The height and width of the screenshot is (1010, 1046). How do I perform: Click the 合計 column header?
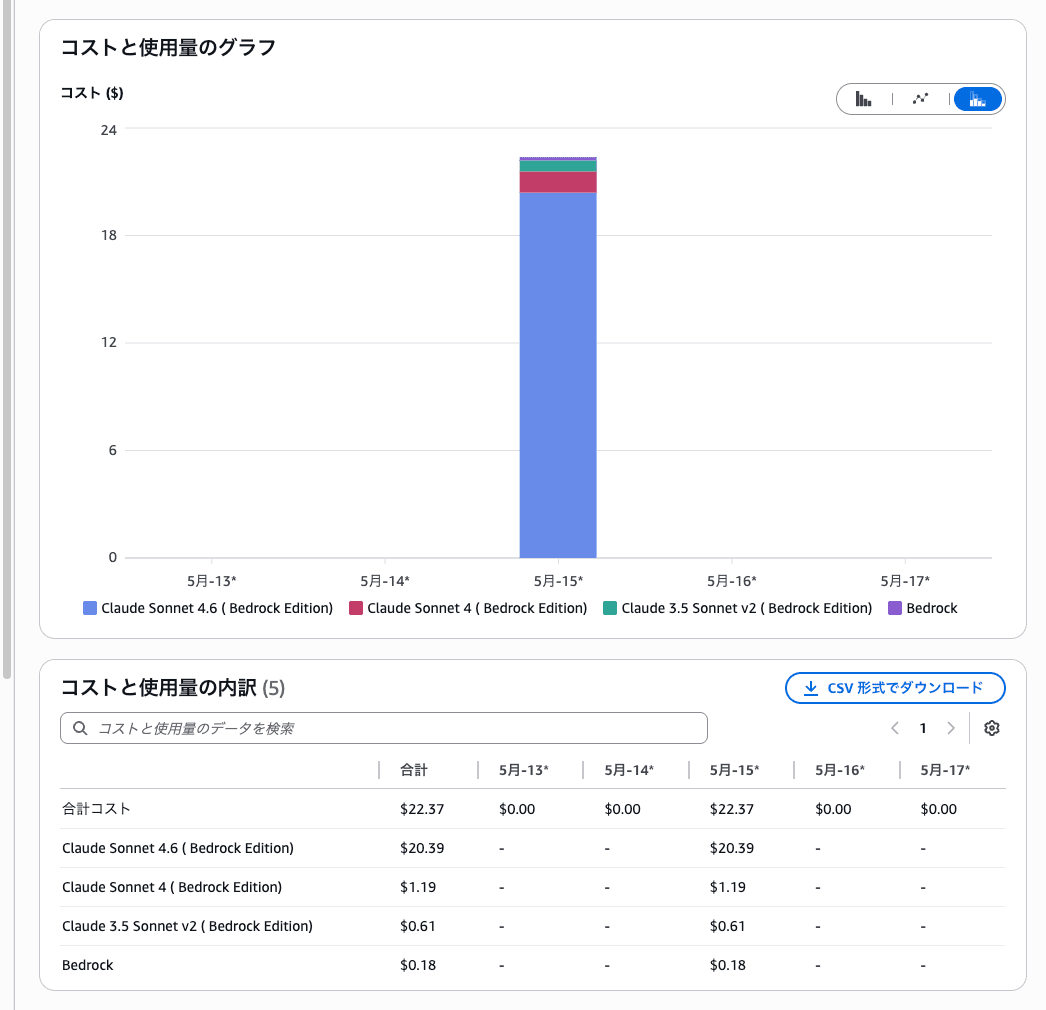click(414, 770)
